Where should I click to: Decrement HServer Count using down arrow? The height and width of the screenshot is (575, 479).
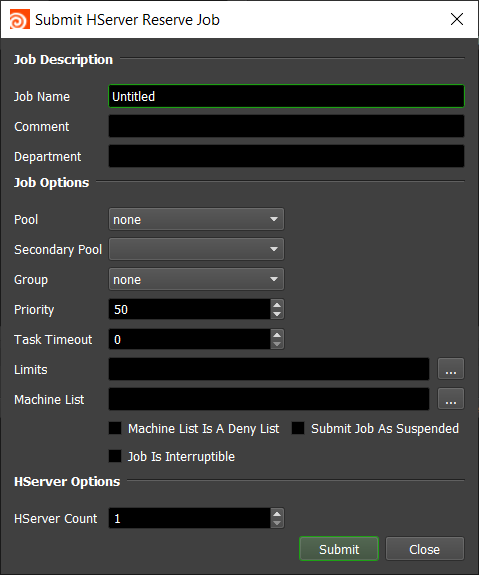coord(277,523)
